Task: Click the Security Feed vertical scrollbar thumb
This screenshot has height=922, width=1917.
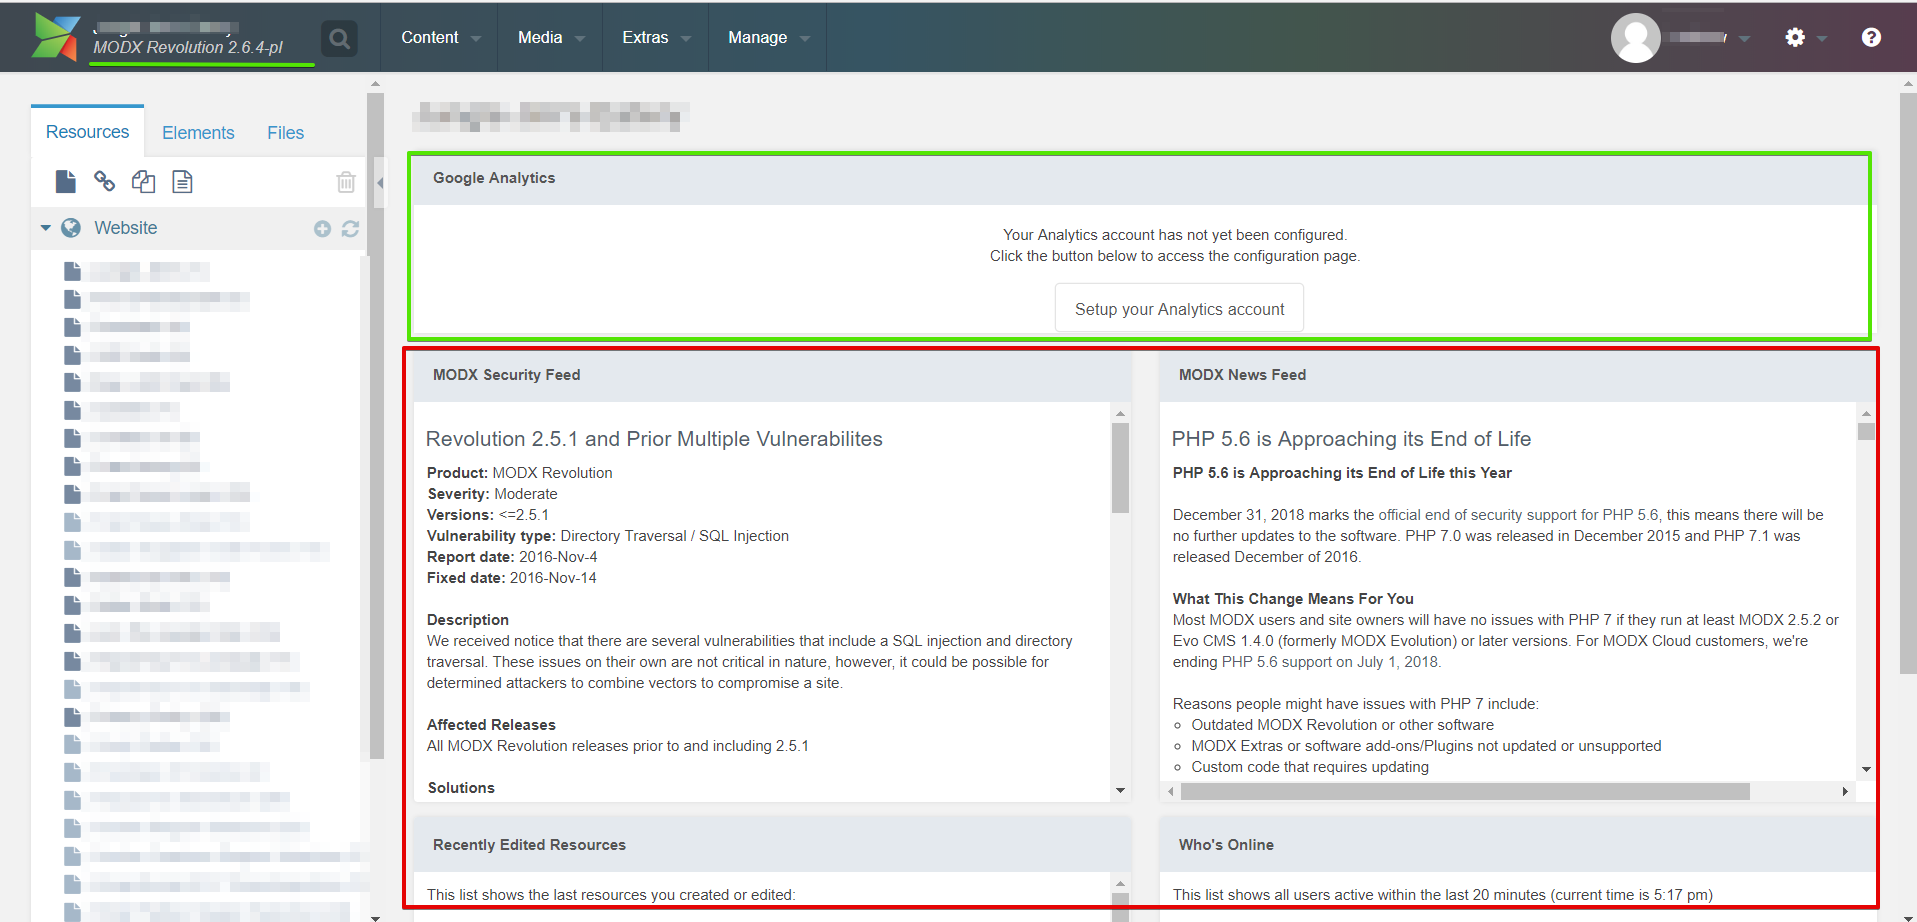Action: tap(1120, 468)
